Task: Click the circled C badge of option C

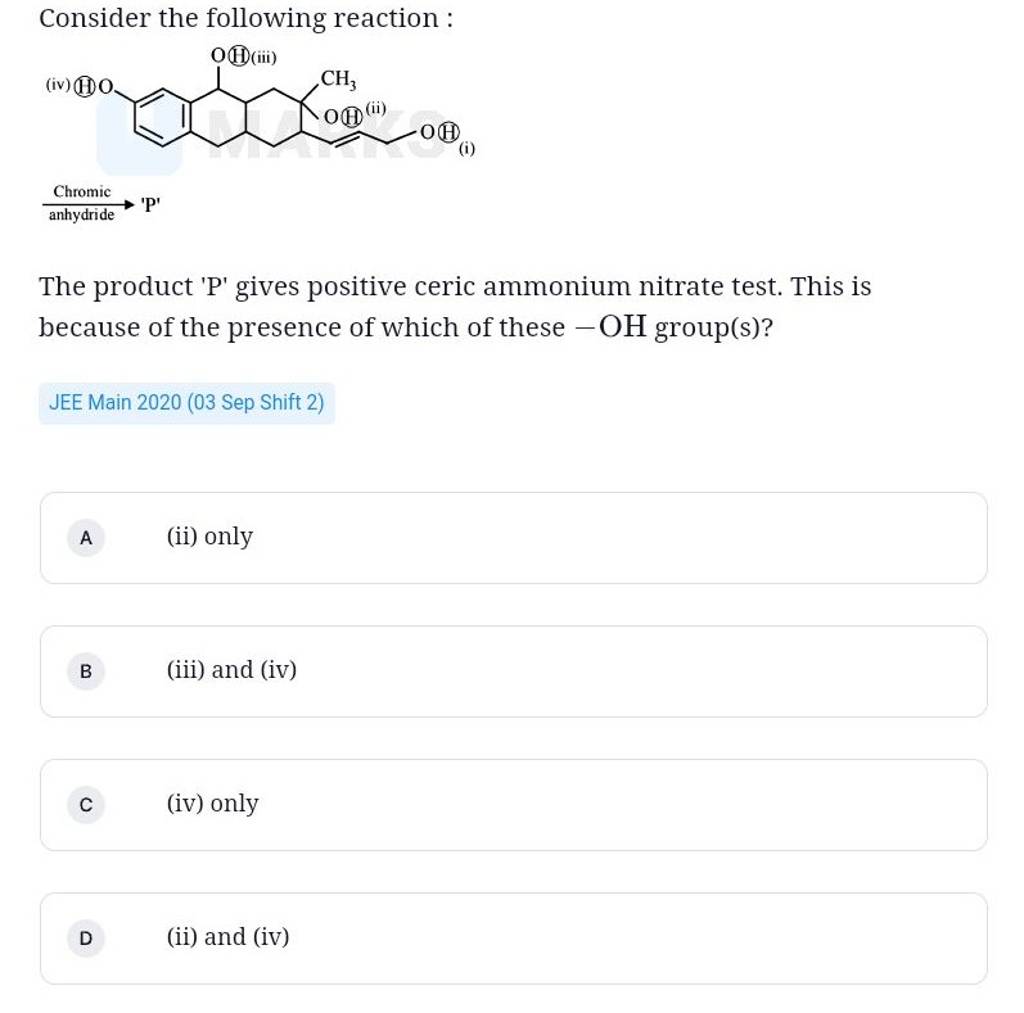Action: [x=86, y=804]
